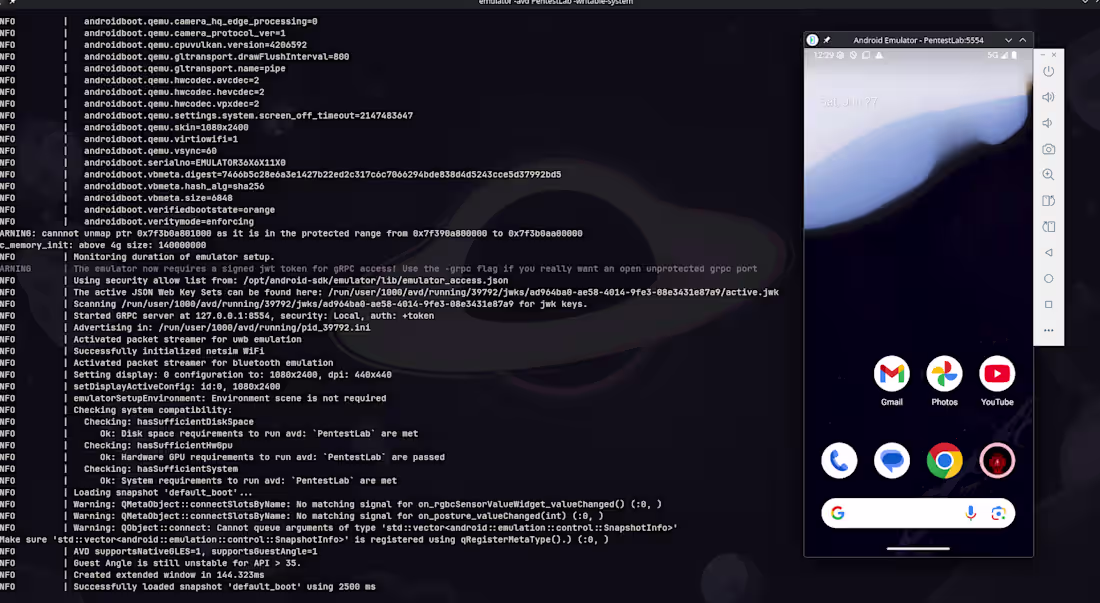Click the androidboot.serialno=EMULATOR36X6X11X0 line

[x=185, y=163]
